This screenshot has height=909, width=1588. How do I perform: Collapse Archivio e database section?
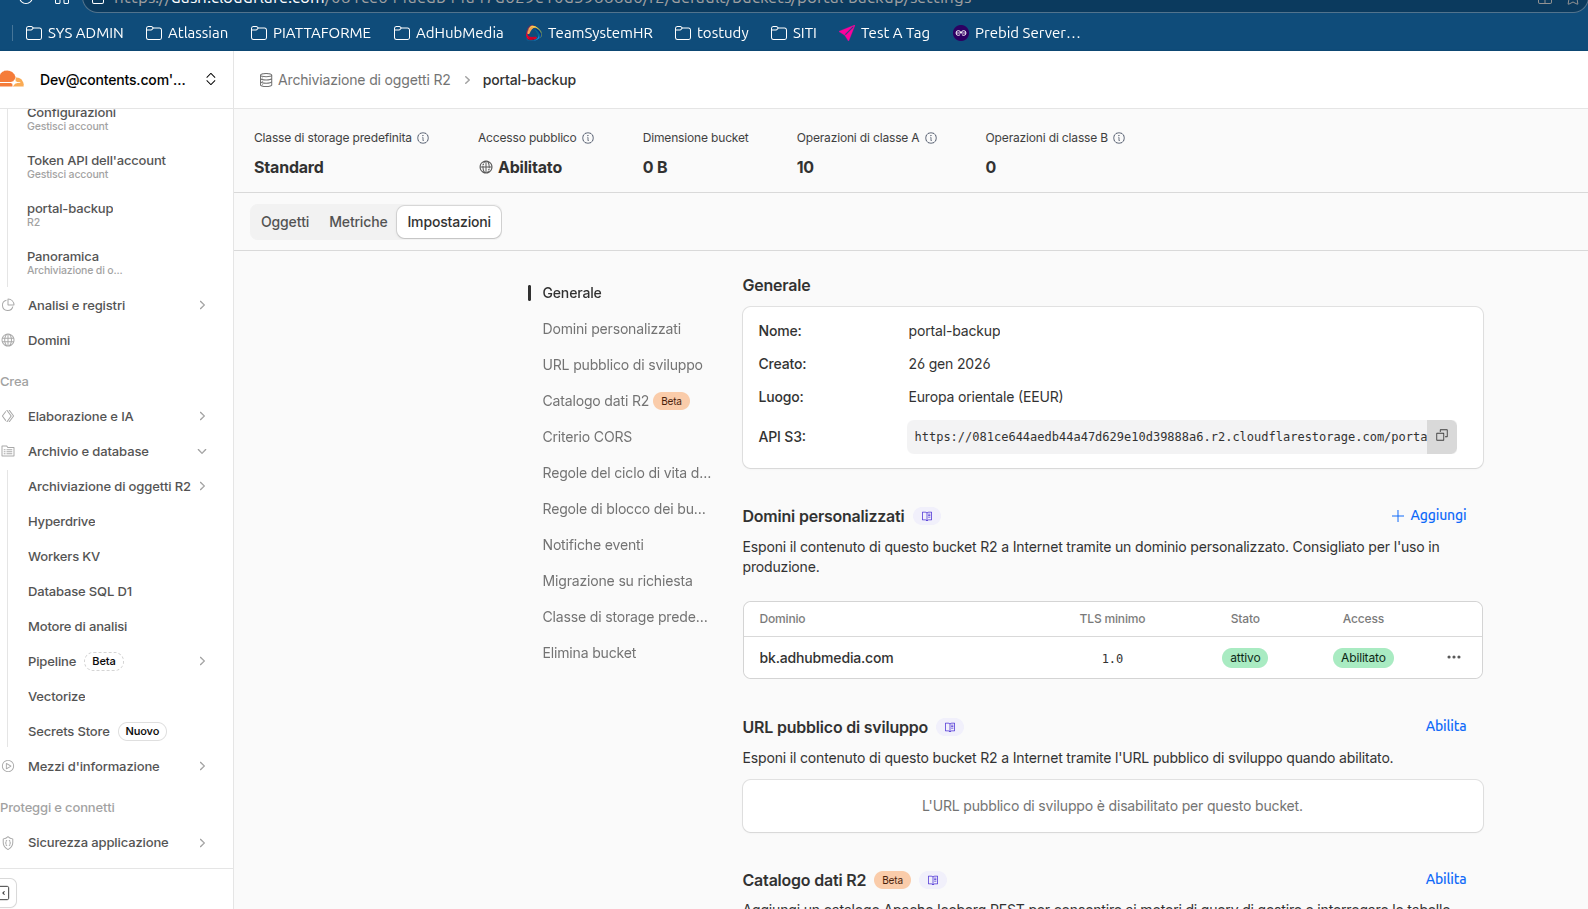click(x=202, y=452)
